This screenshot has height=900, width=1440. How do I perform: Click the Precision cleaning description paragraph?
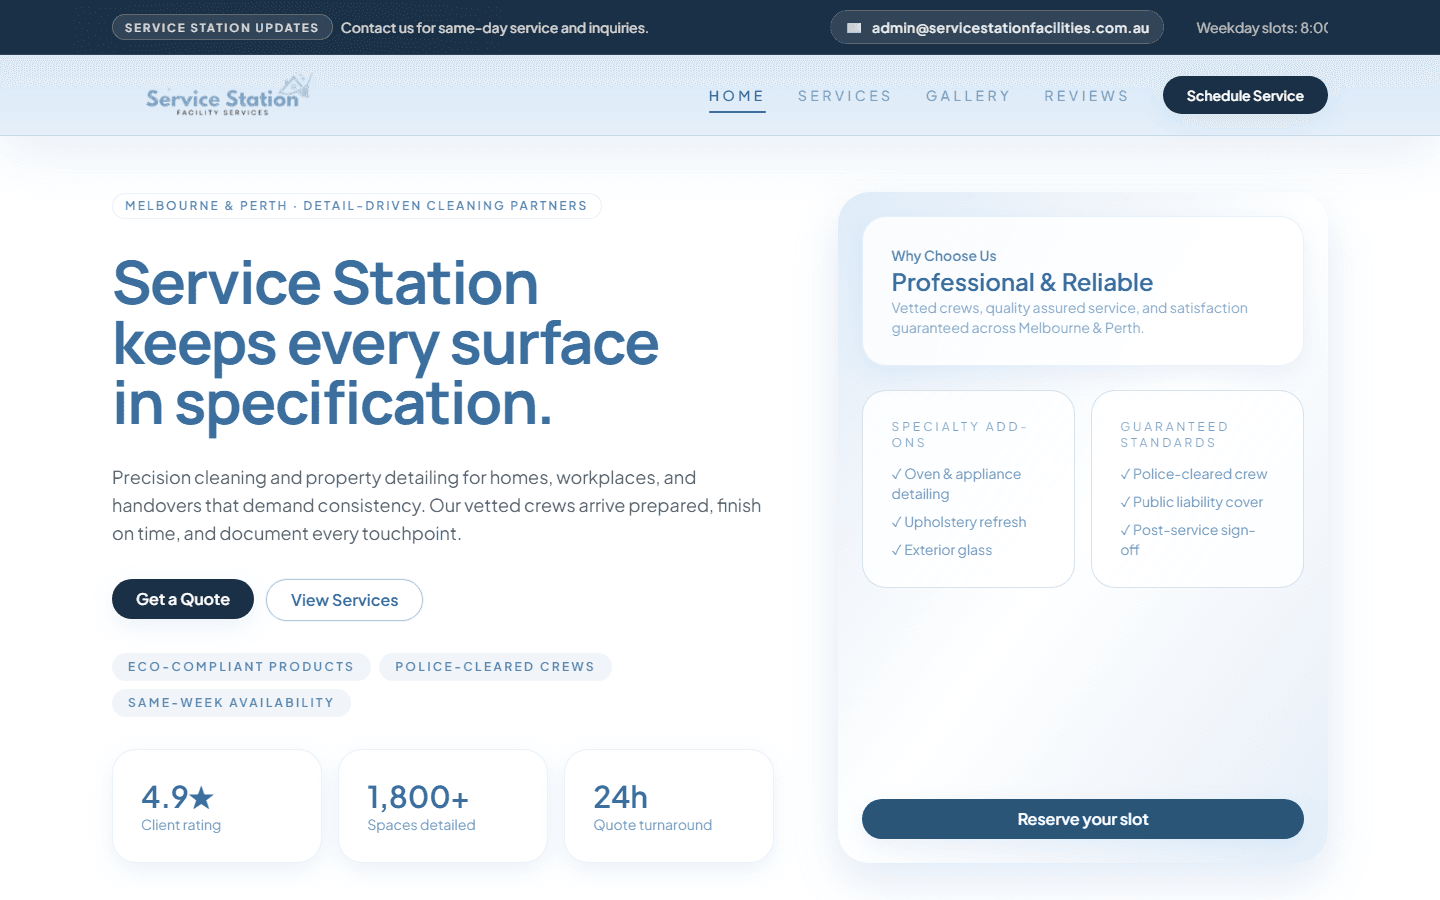437,506
